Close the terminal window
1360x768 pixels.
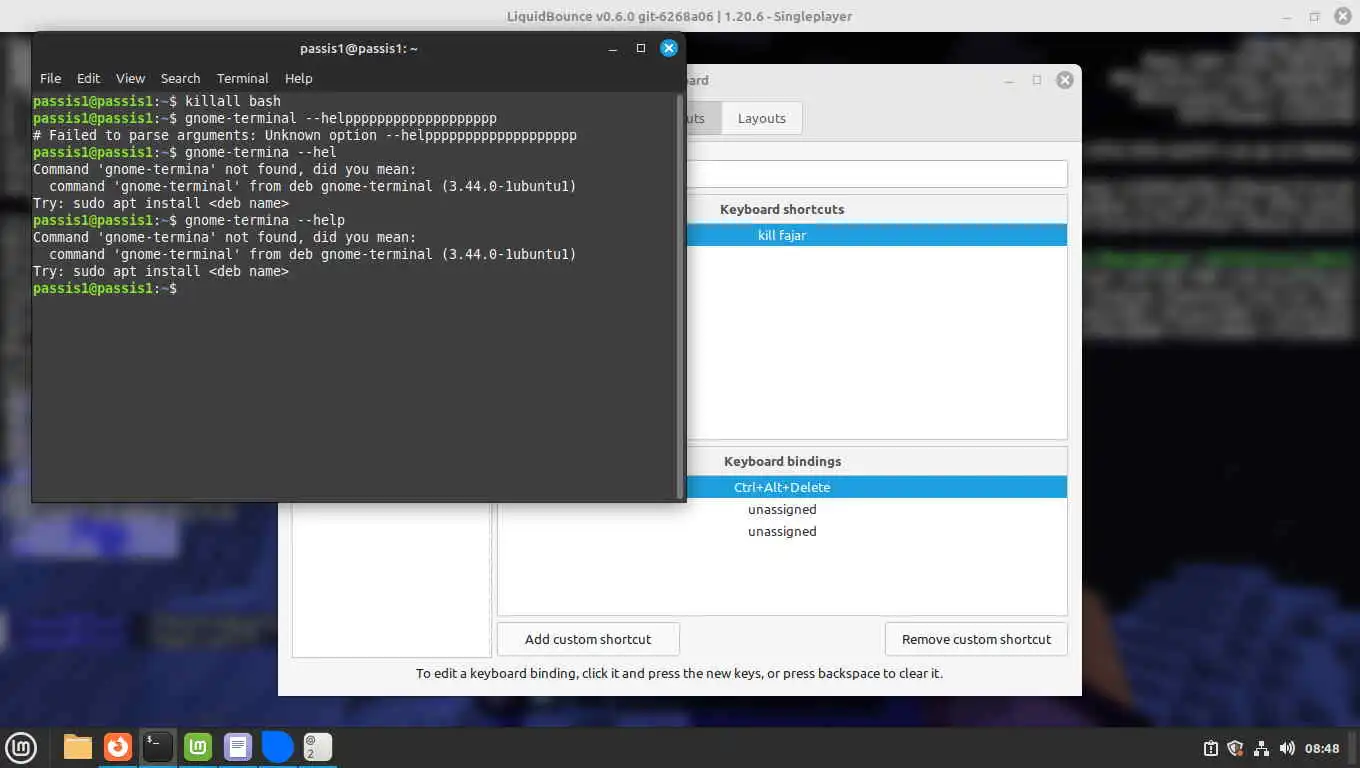[669, 48]
